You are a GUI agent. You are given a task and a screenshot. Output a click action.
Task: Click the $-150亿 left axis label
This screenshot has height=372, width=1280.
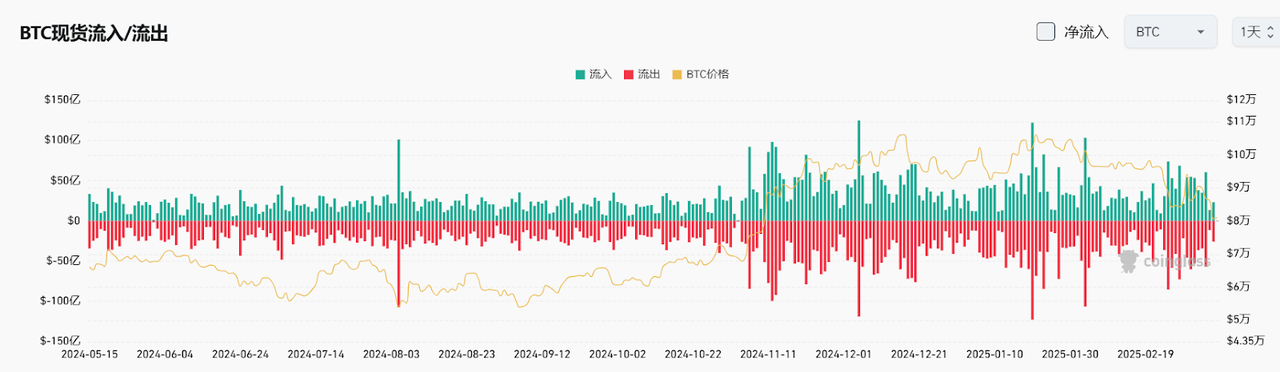60,341
